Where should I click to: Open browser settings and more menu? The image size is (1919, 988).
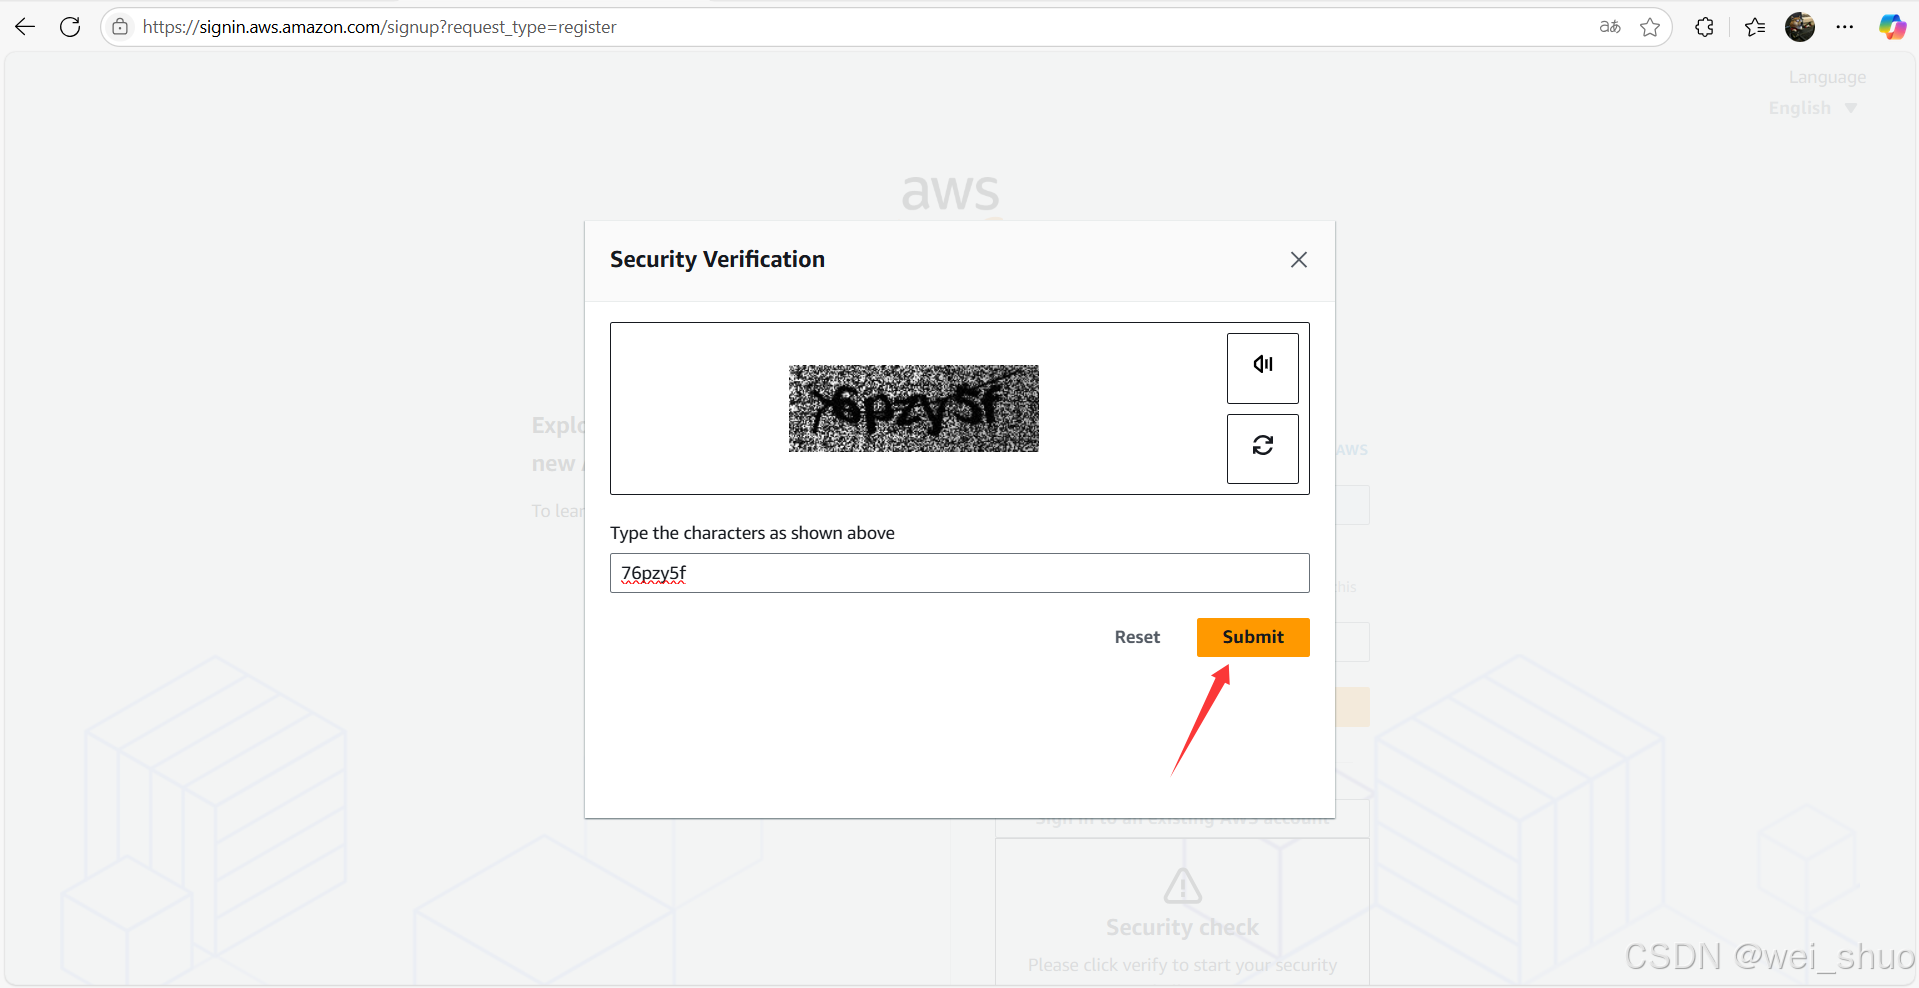1845,27
